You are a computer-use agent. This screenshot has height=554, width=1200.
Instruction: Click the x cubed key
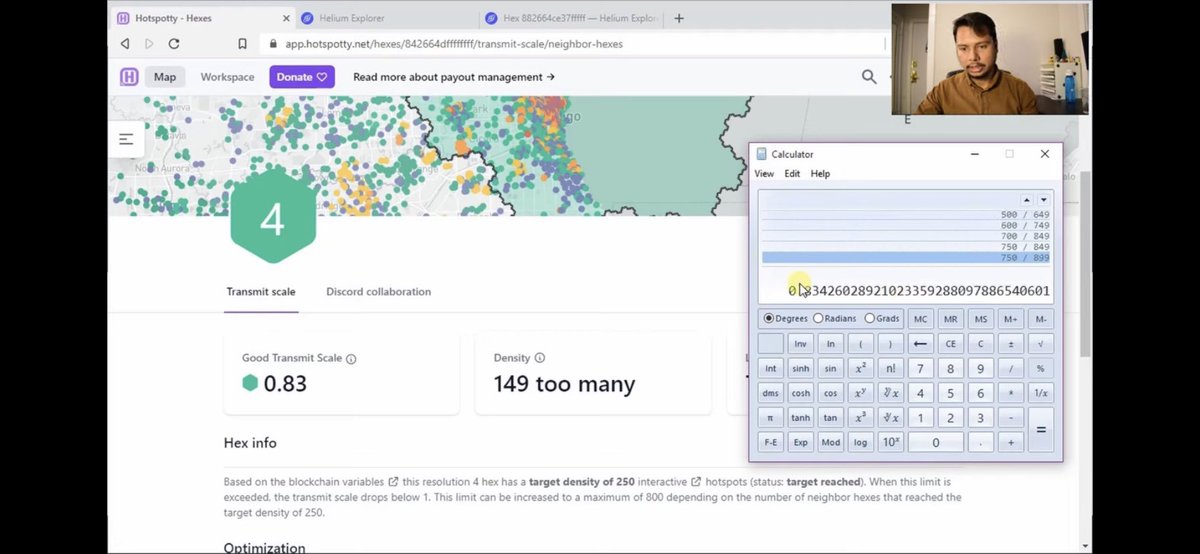point(861,418)
